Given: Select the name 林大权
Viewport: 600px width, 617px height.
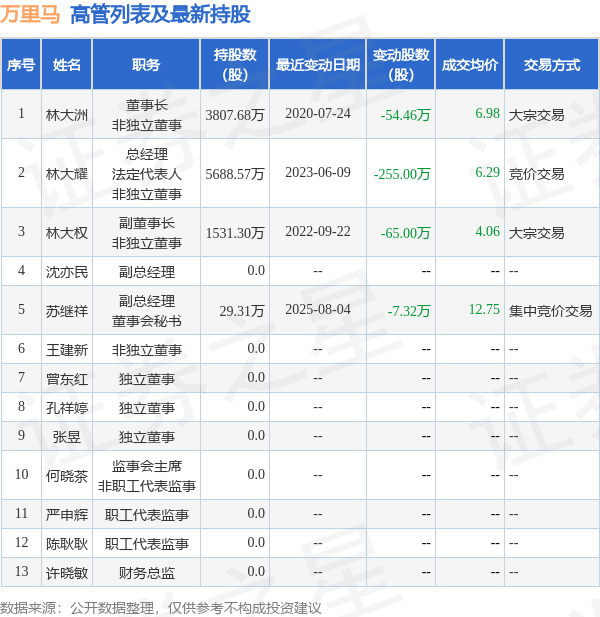Looking at the screenshot, I should (66, 233).
